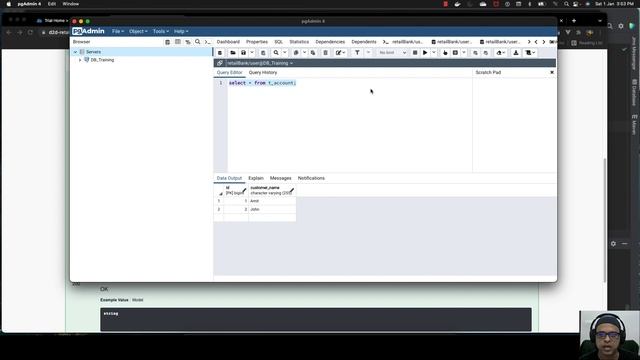Collapse the Servers tree node arrow

click(75, 52)
